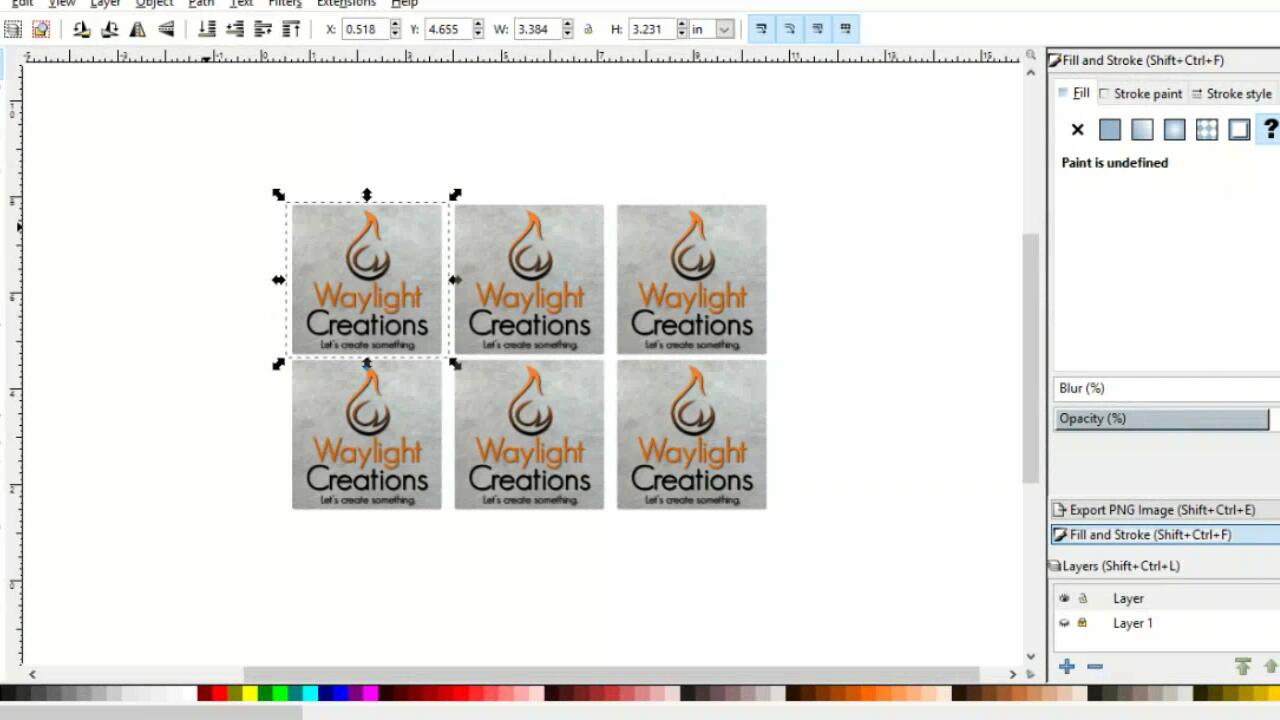Toggle scale rounded corners in rectangles
The height and width of the screenshot is (720, 1280).
789,29
